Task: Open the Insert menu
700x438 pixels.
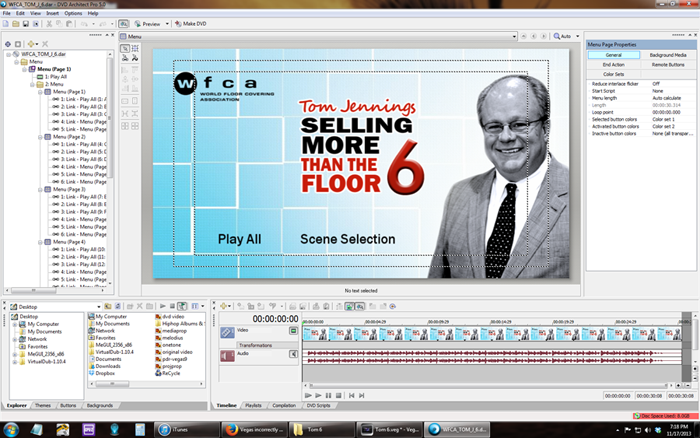Action: pyautogui.click(x=52, y=13)
